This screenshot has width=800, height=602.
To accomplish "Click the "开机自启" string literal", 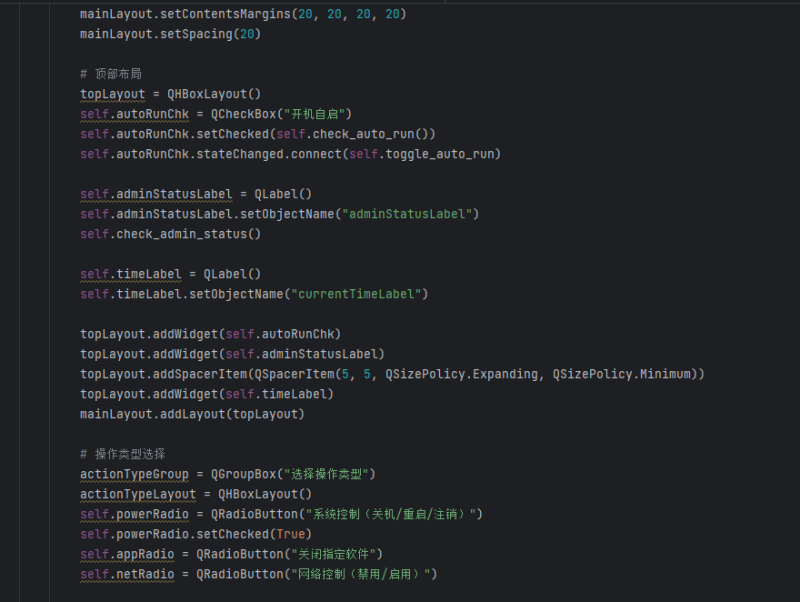I will pos(317,114).
